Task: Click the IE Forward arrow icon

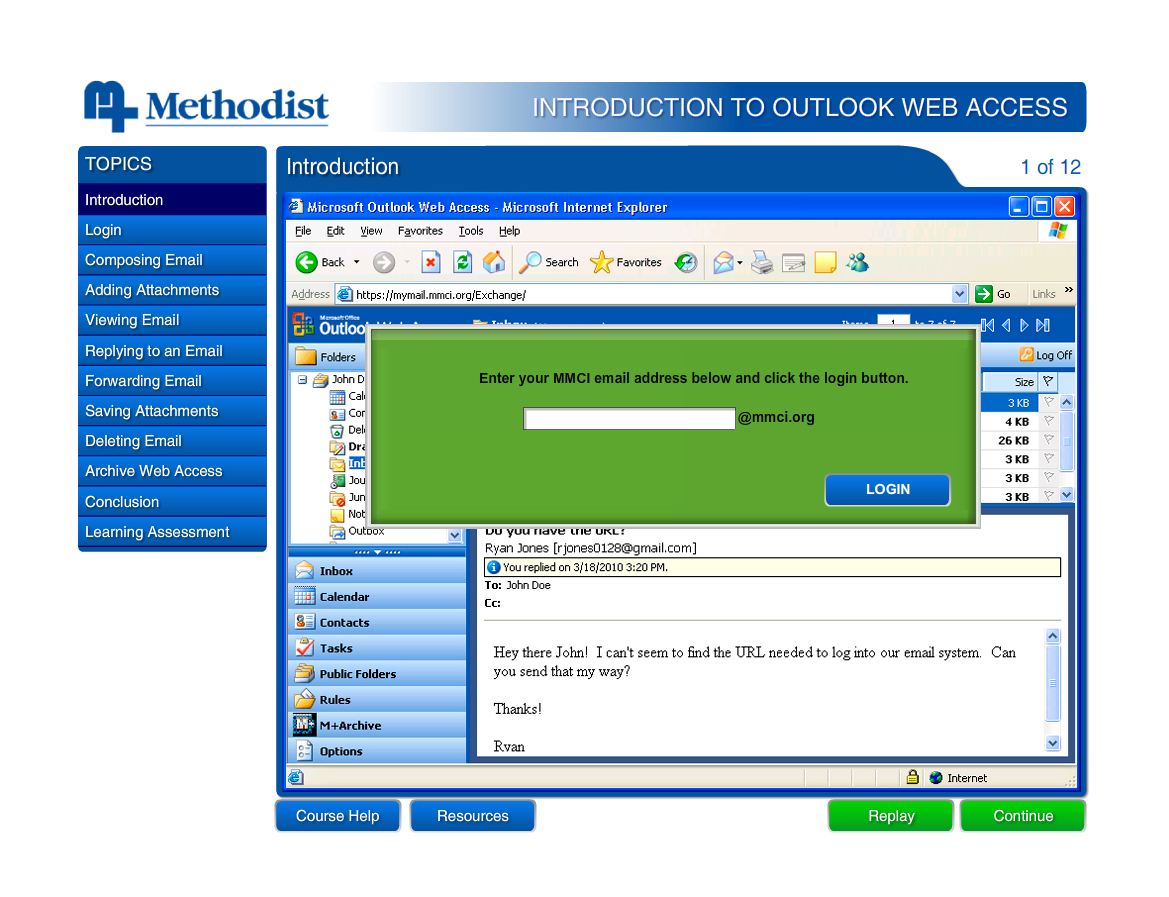Action: click(384, 262)
